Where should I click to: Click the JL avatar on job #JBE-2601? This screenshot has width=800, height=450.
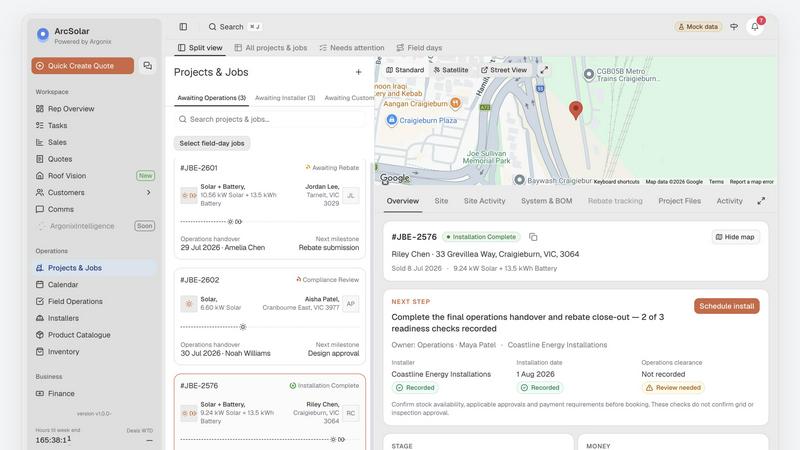point(351,195)
